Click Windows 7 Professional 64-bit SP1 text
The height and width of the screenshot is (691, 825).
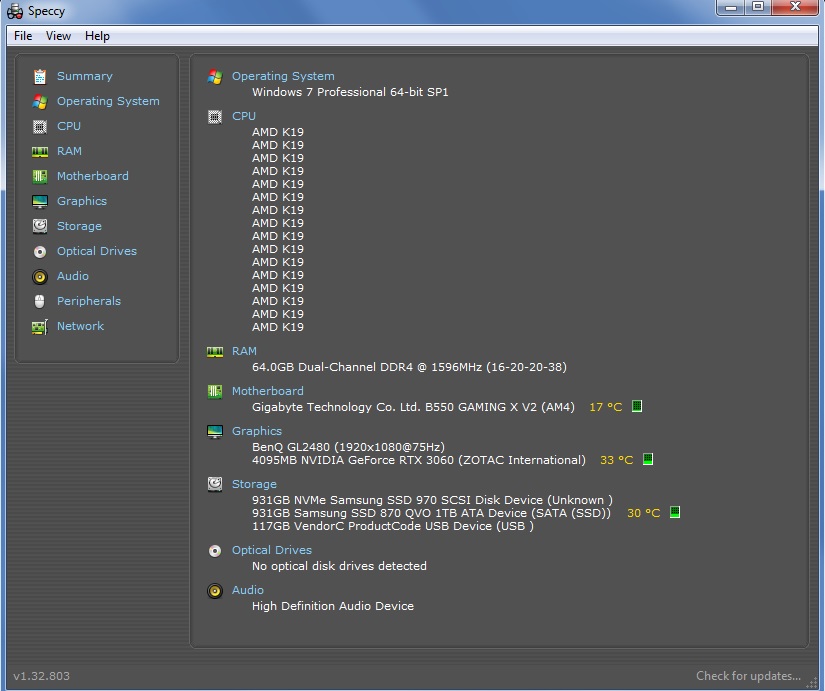(350, 92)
